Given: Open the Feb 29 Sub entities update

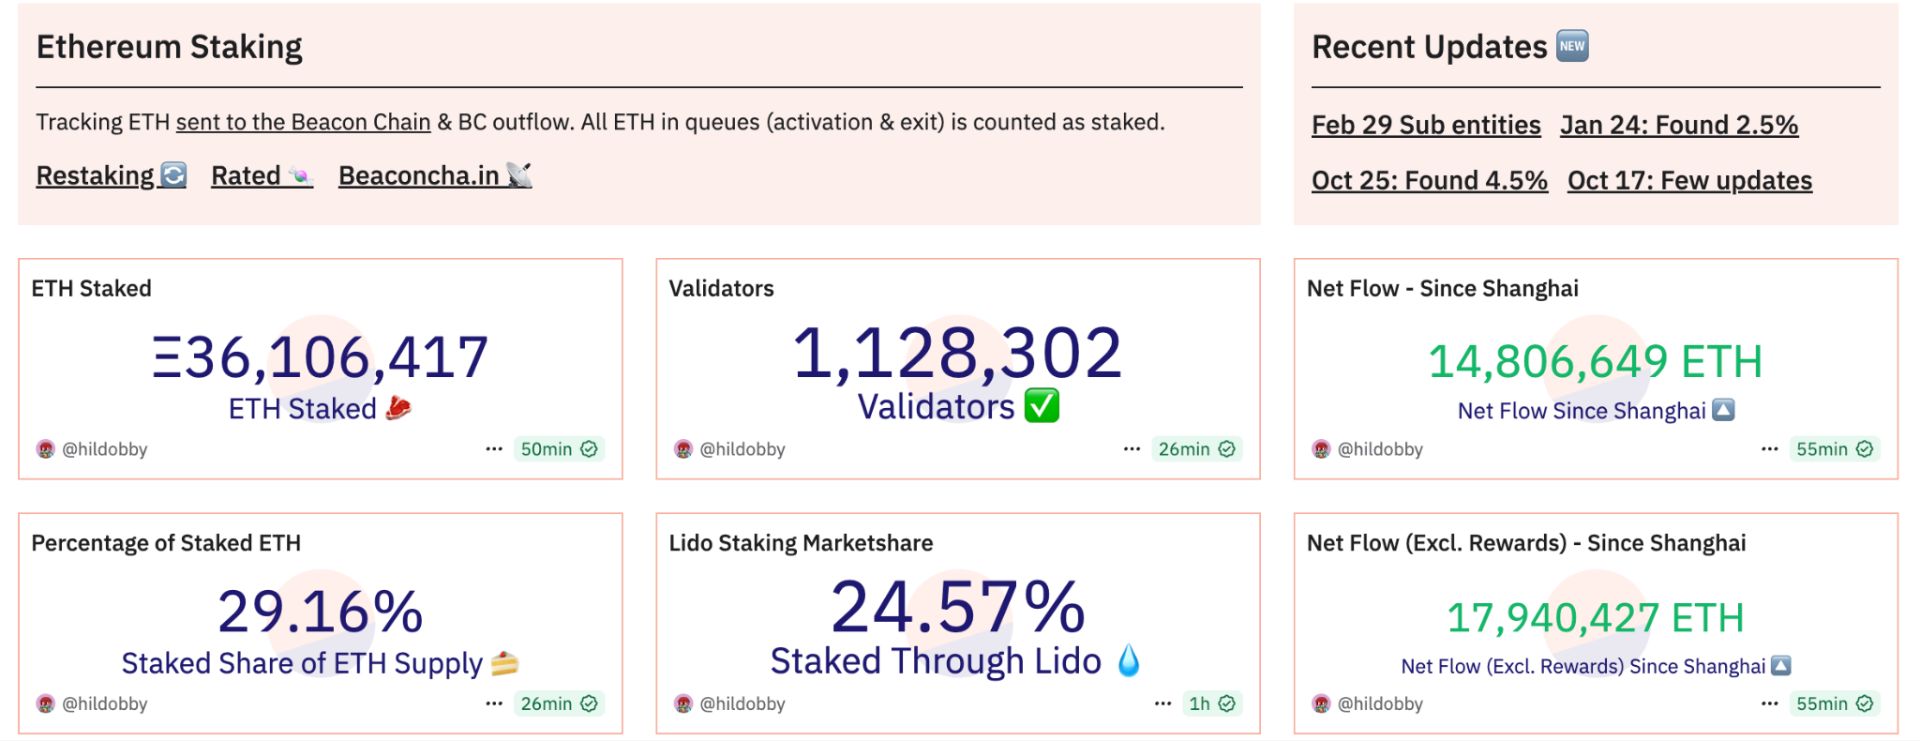Looking at the screenshot, I should 1426,125.
